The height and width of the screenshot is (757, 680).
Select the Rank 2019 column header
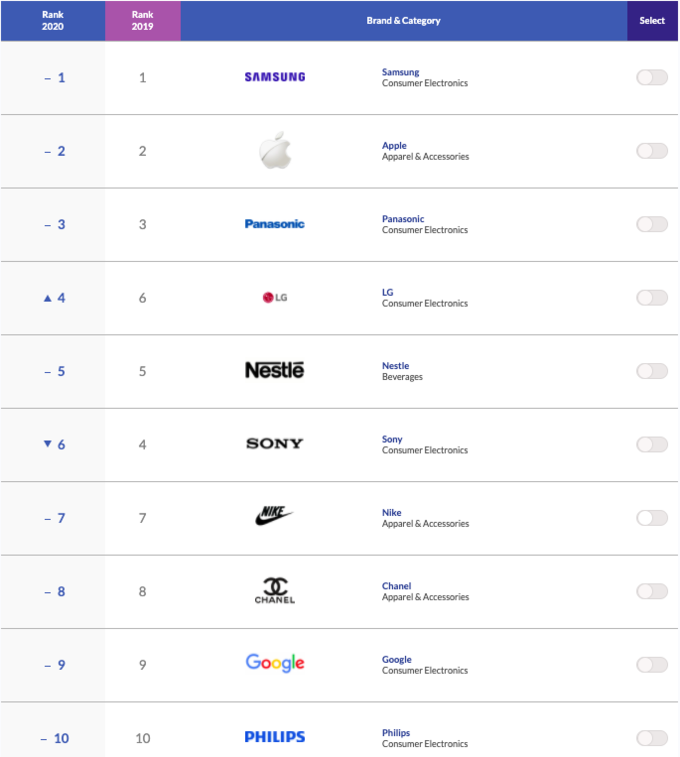click(143, 21)
